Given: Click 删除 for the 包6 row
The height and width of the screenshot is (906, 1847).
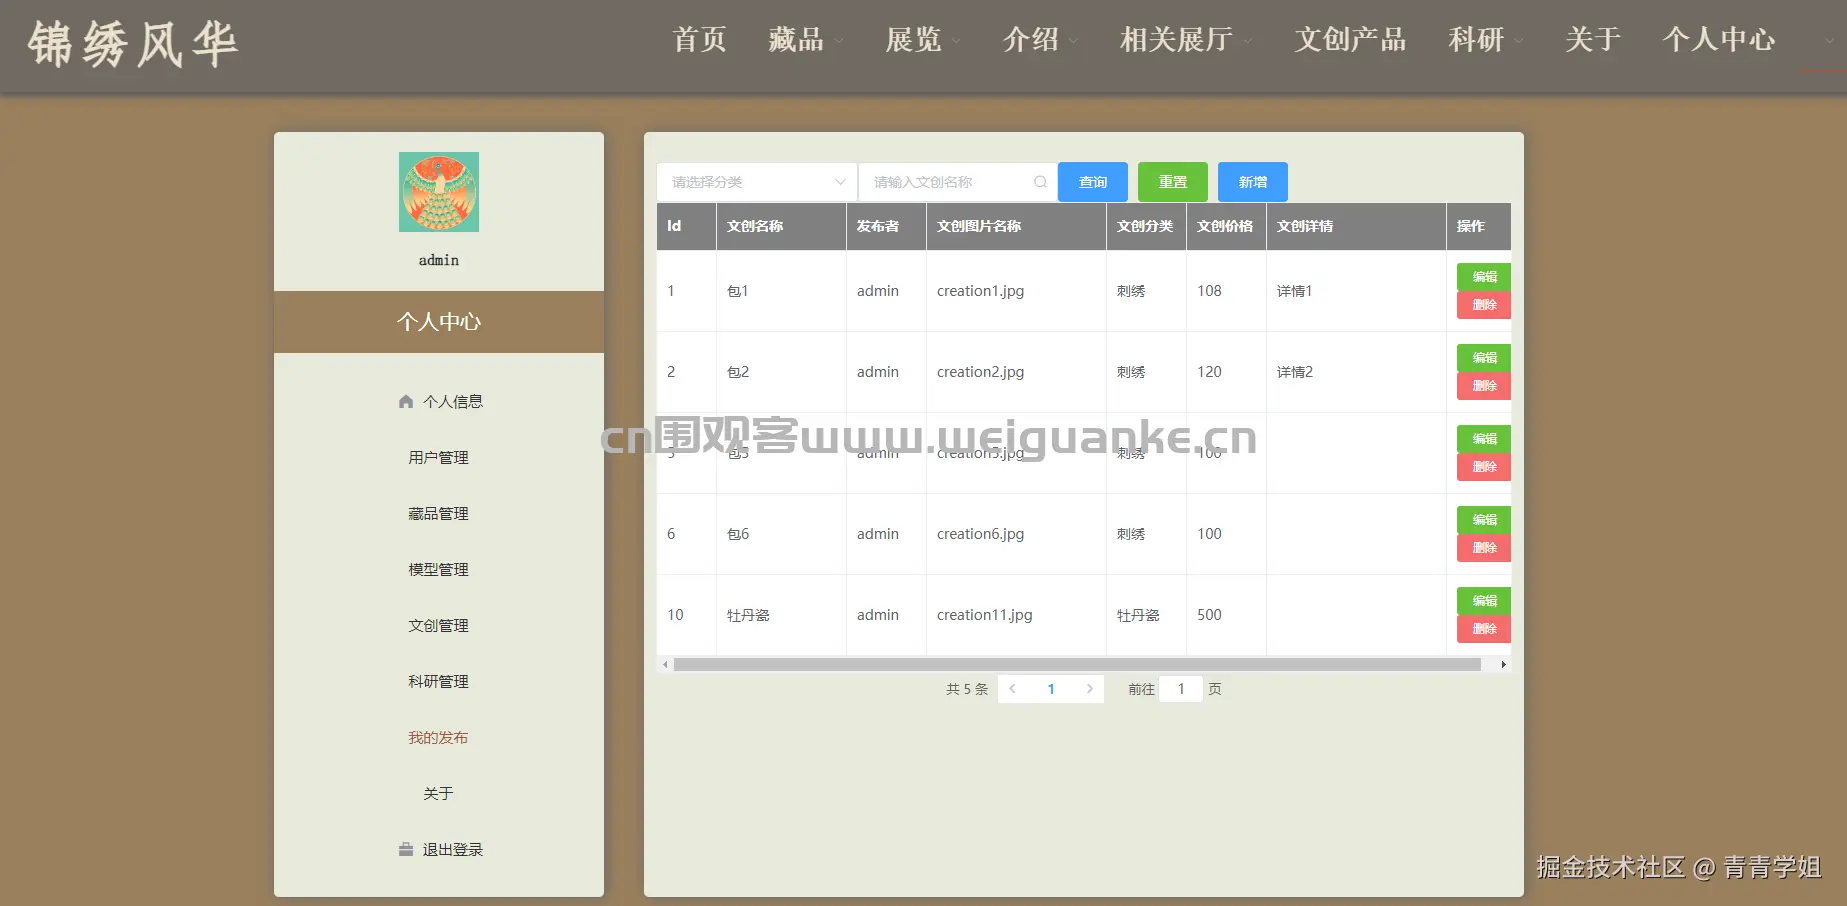Looking at the screenshot, I should (1484, 548).
